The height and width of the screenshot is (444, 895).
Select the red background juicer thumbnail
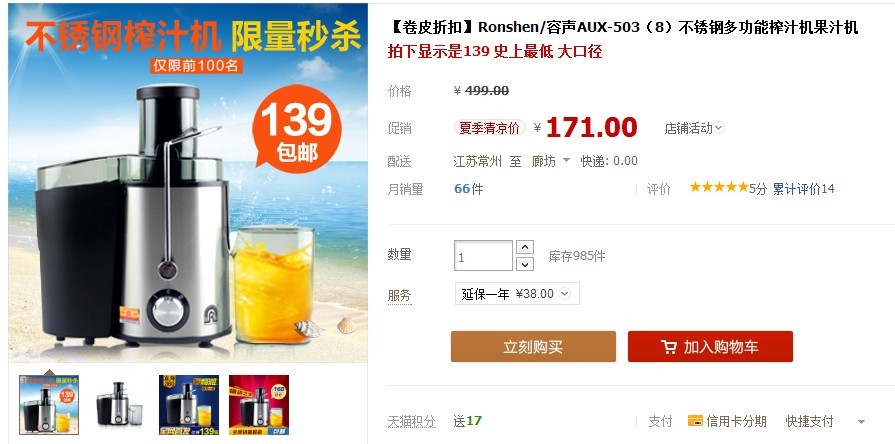click(259, 405)
